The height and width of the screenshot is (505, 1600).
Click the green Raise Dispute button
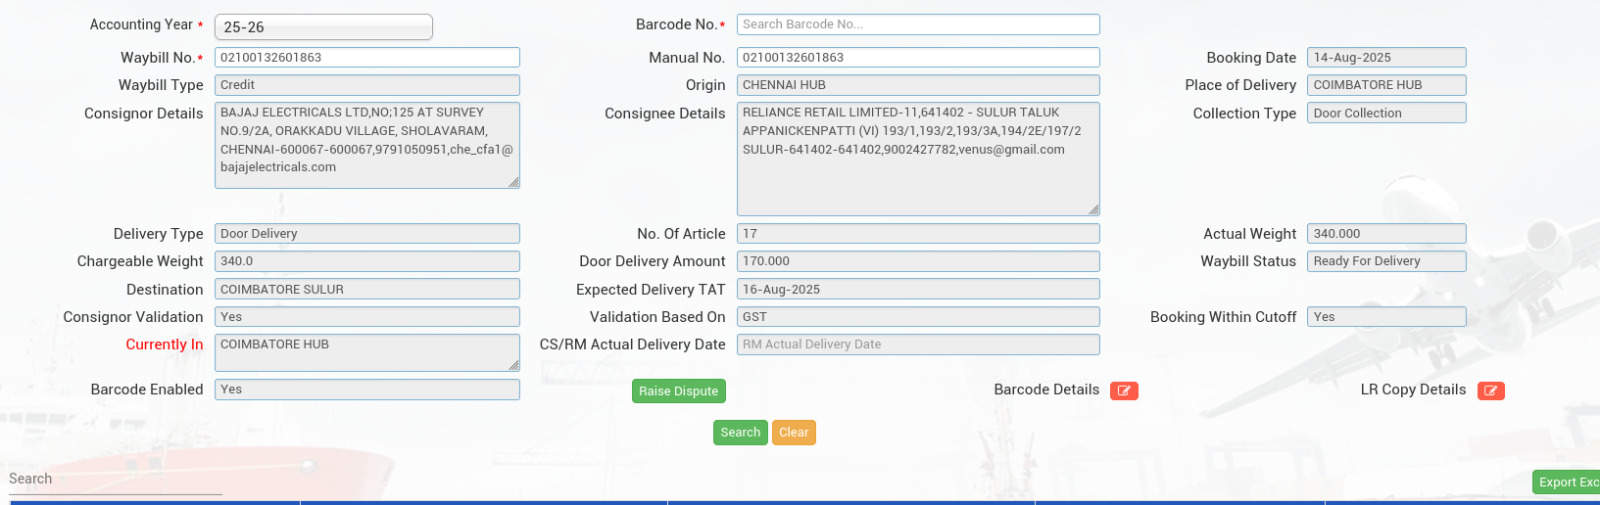pyautogui.click(x=678, y=391)
